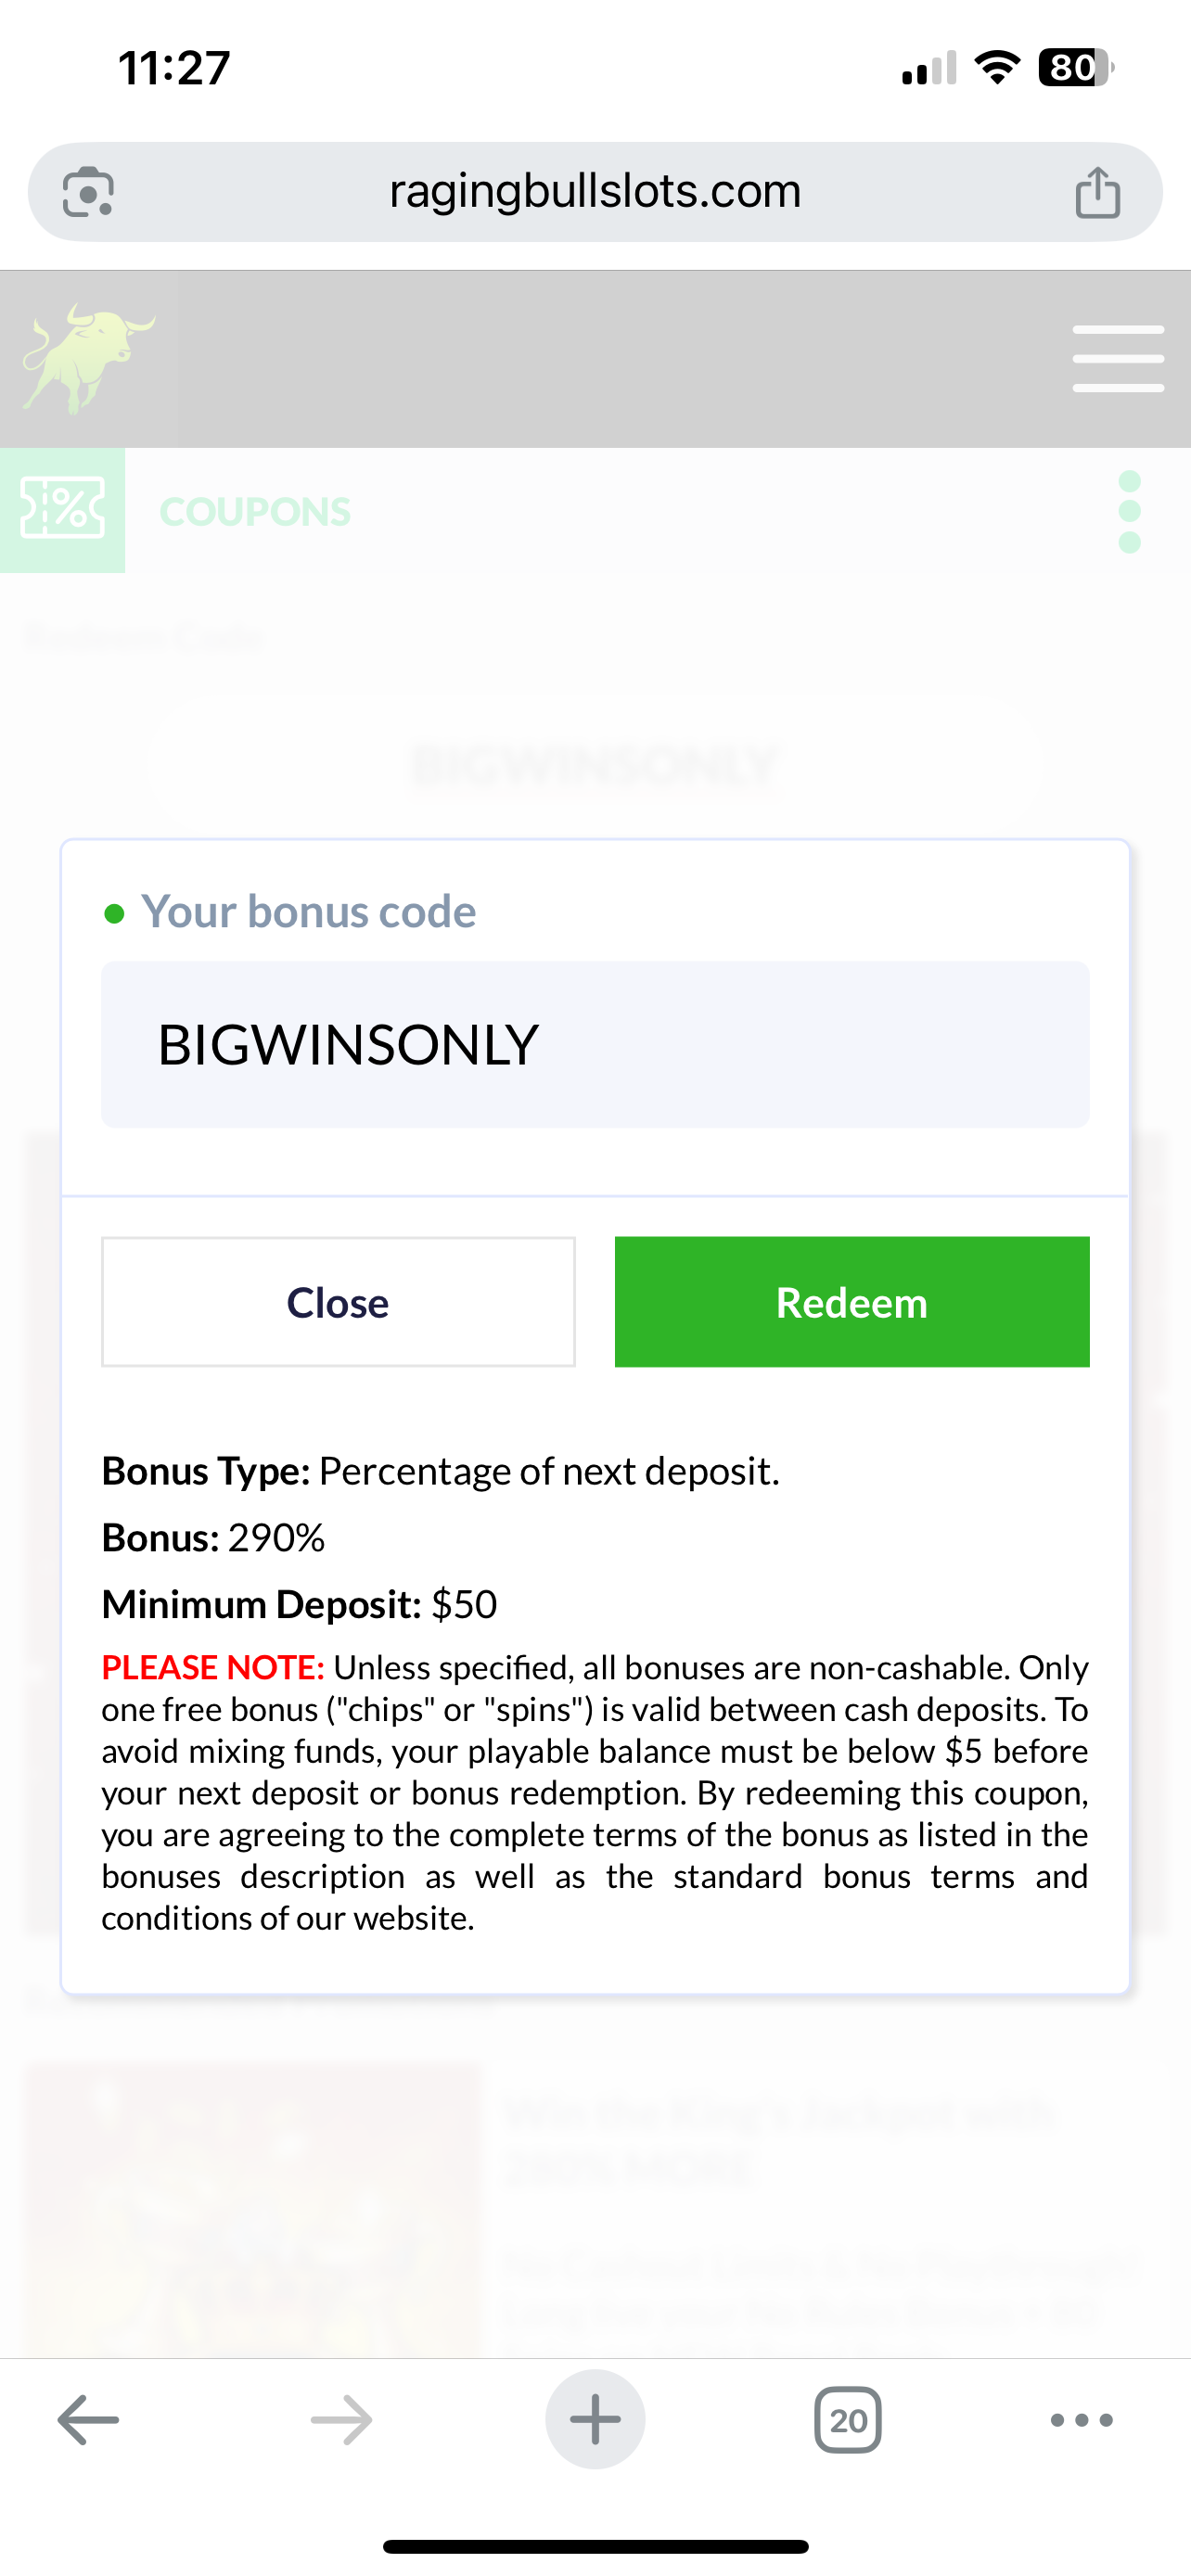Go back with the browser back arrow
The image size is (1191, 2576).
pyautogui.click(x=88, y=2420)
